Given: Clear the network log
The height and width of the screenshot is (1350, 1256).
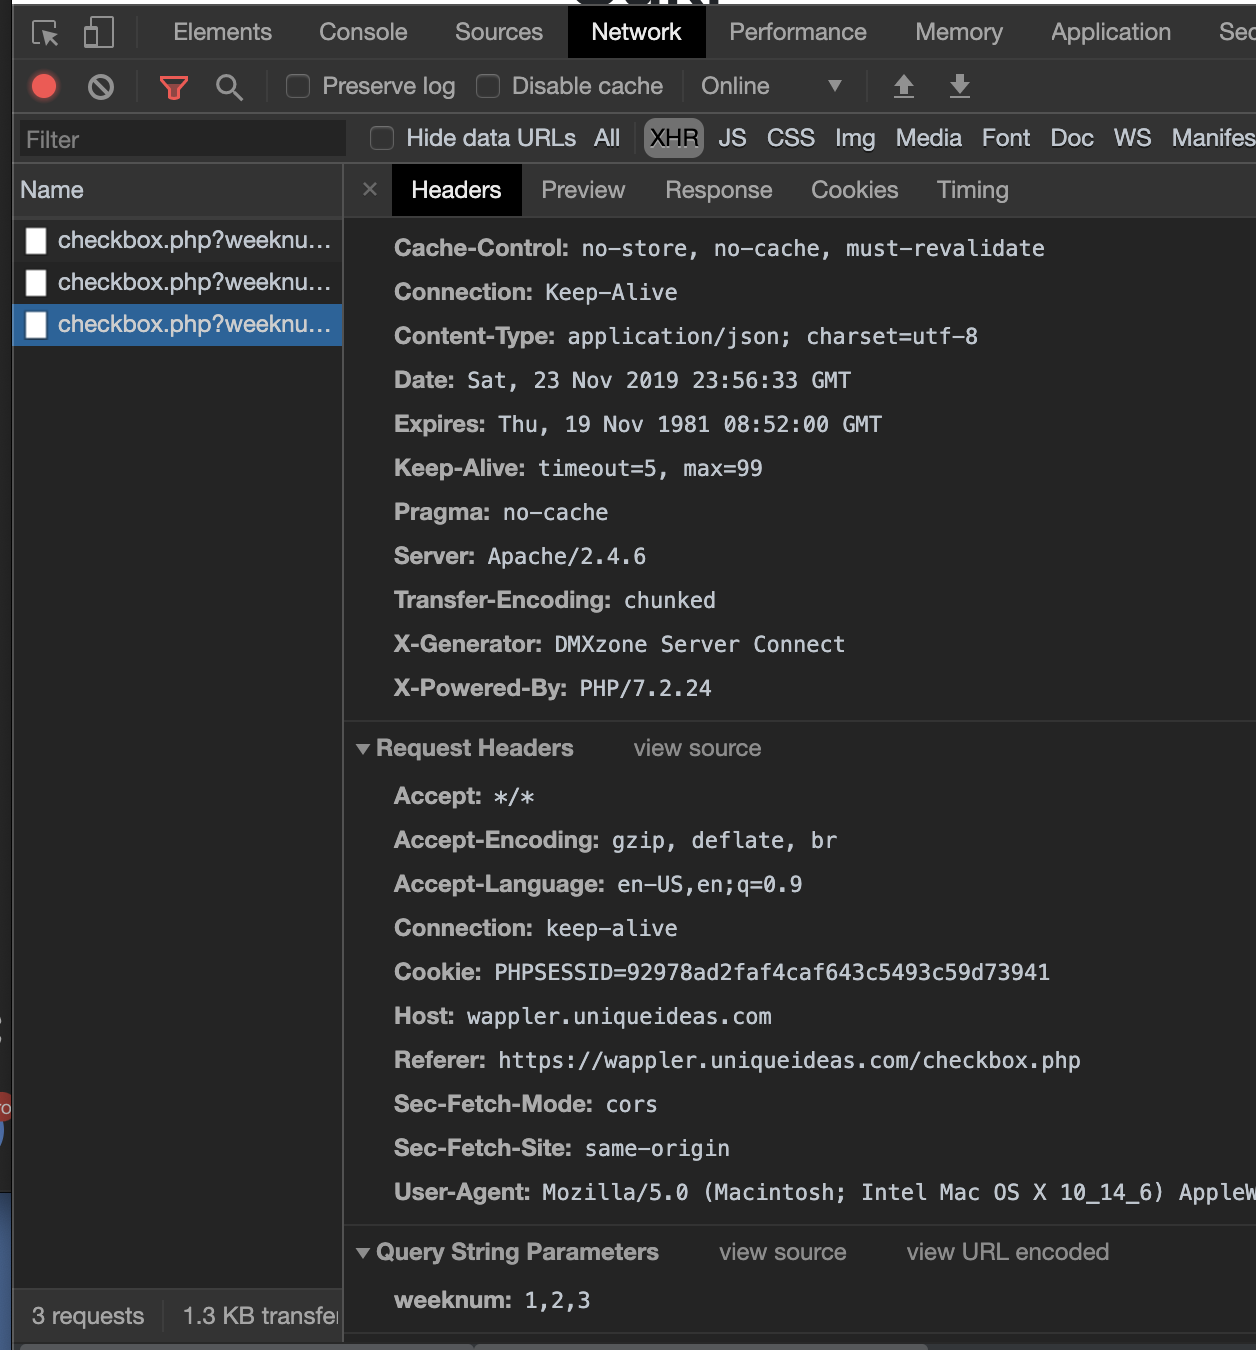Looking at the screenshot, I should (x=101, y=87).
